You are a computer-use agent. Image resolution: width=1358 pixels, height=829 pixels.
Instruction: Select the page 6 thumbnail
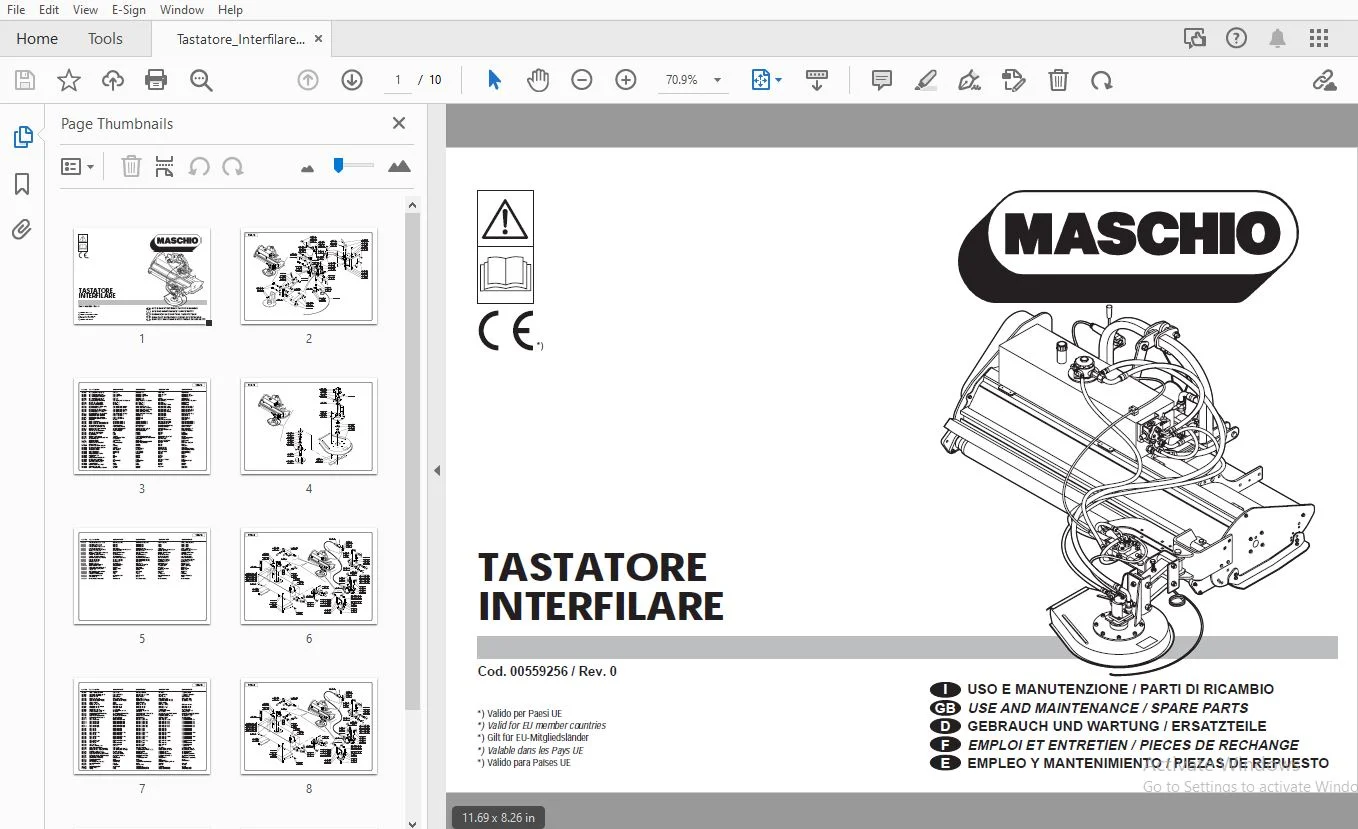click(309, 576)
